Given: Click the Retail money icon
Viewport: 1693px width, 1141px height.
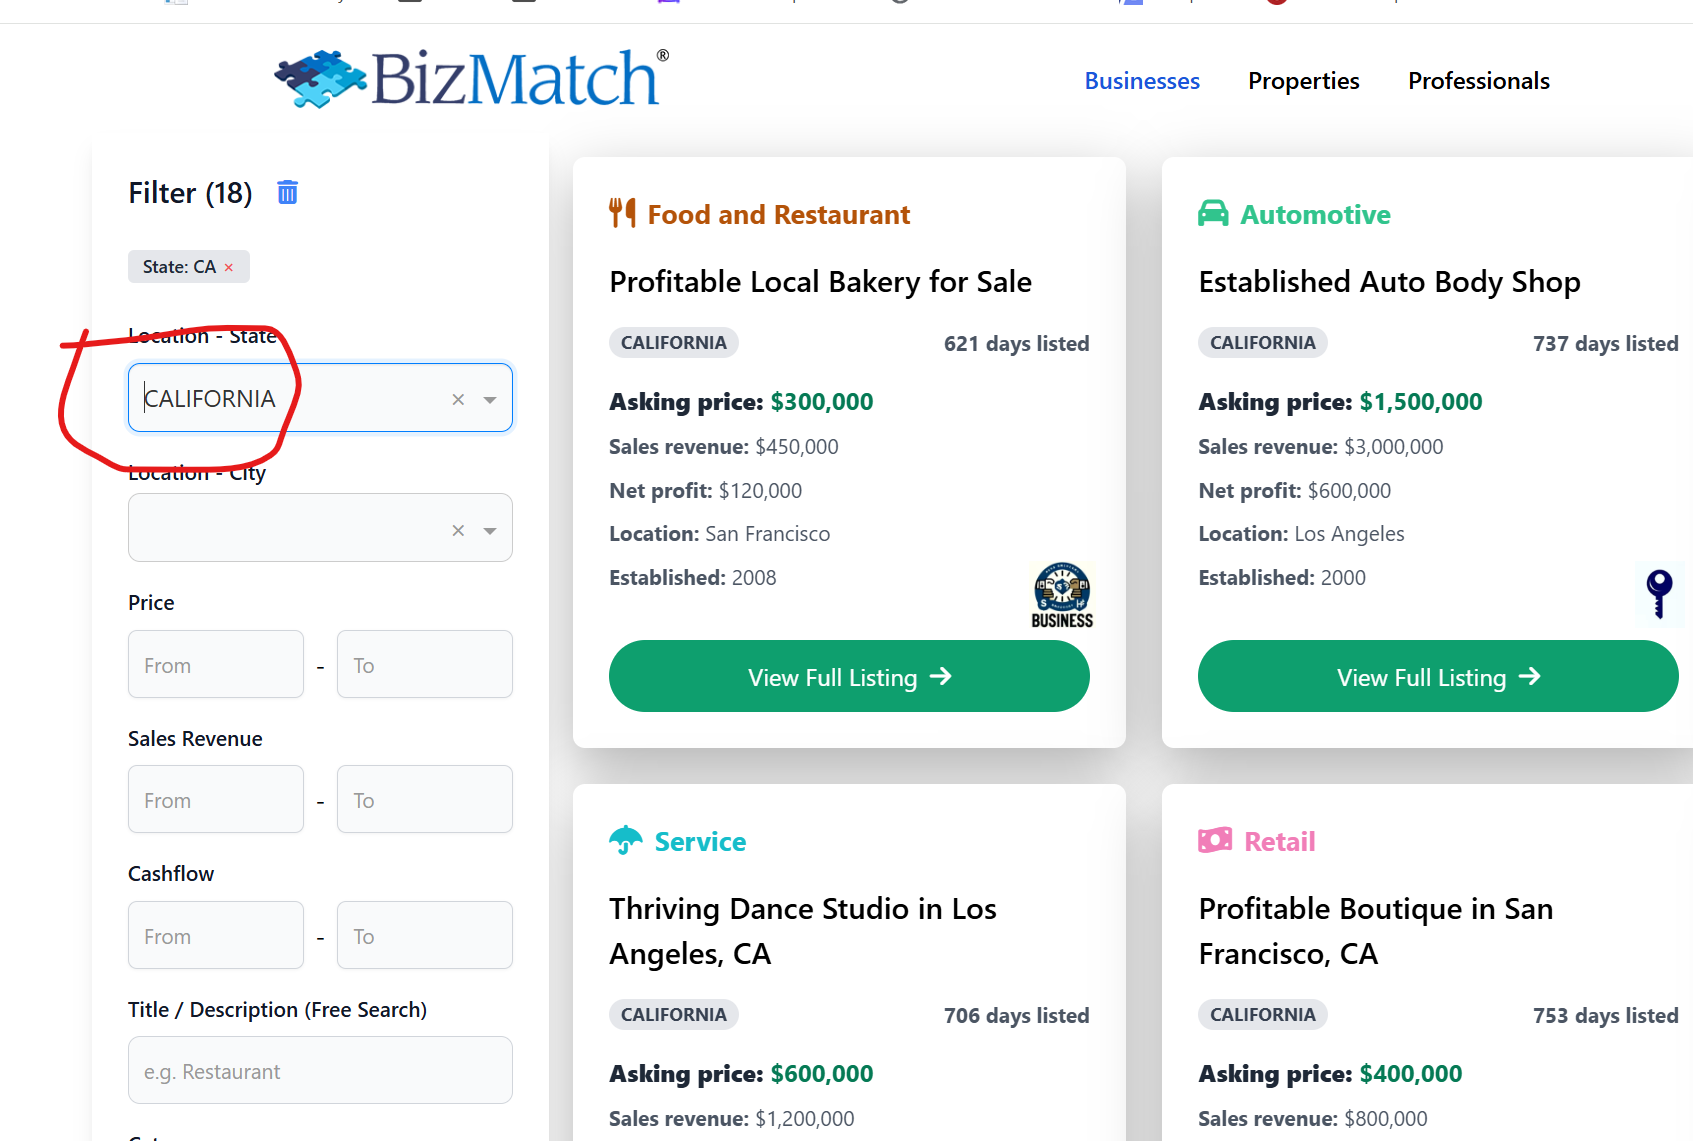Looking at the screenshot, I should point(1215,840).
